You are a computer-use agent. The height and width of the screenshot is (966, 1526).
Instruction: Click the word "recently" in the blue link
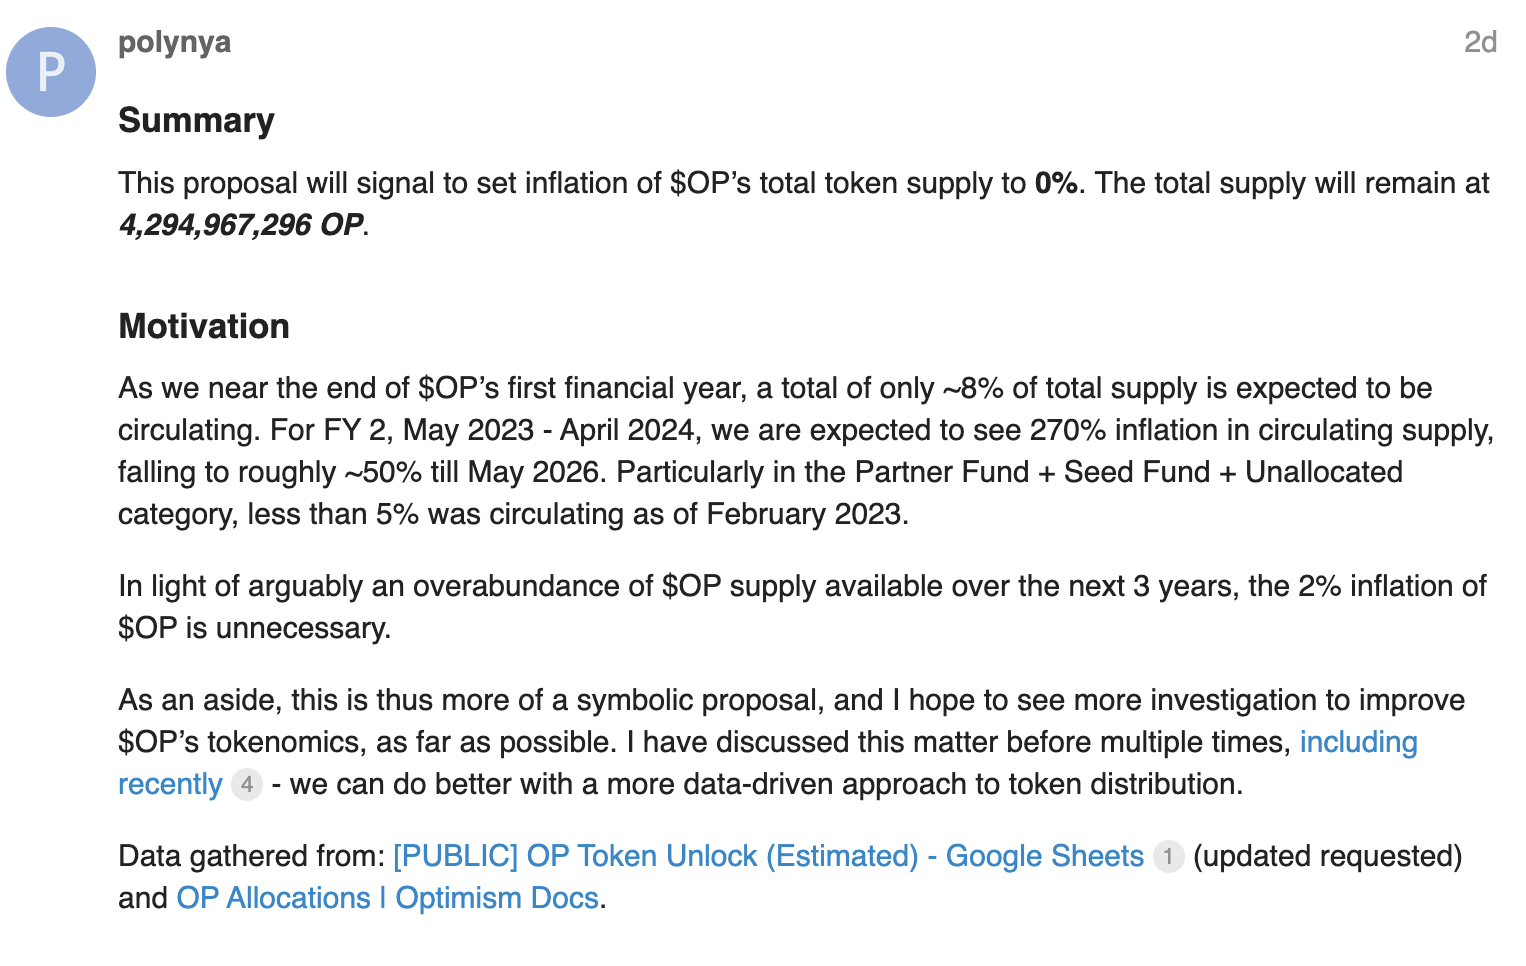coord(170,784)
